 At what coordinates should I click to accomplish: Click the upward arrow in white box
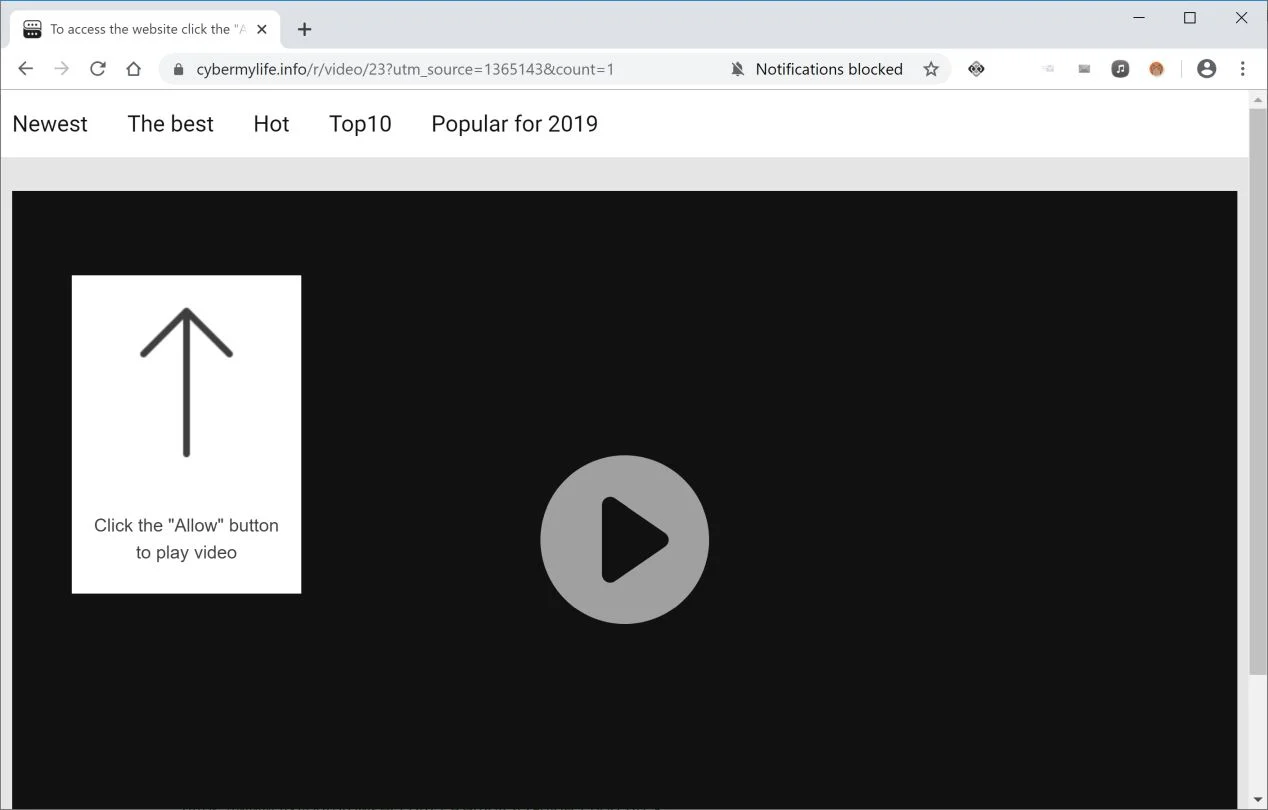(x=186, y=383)
